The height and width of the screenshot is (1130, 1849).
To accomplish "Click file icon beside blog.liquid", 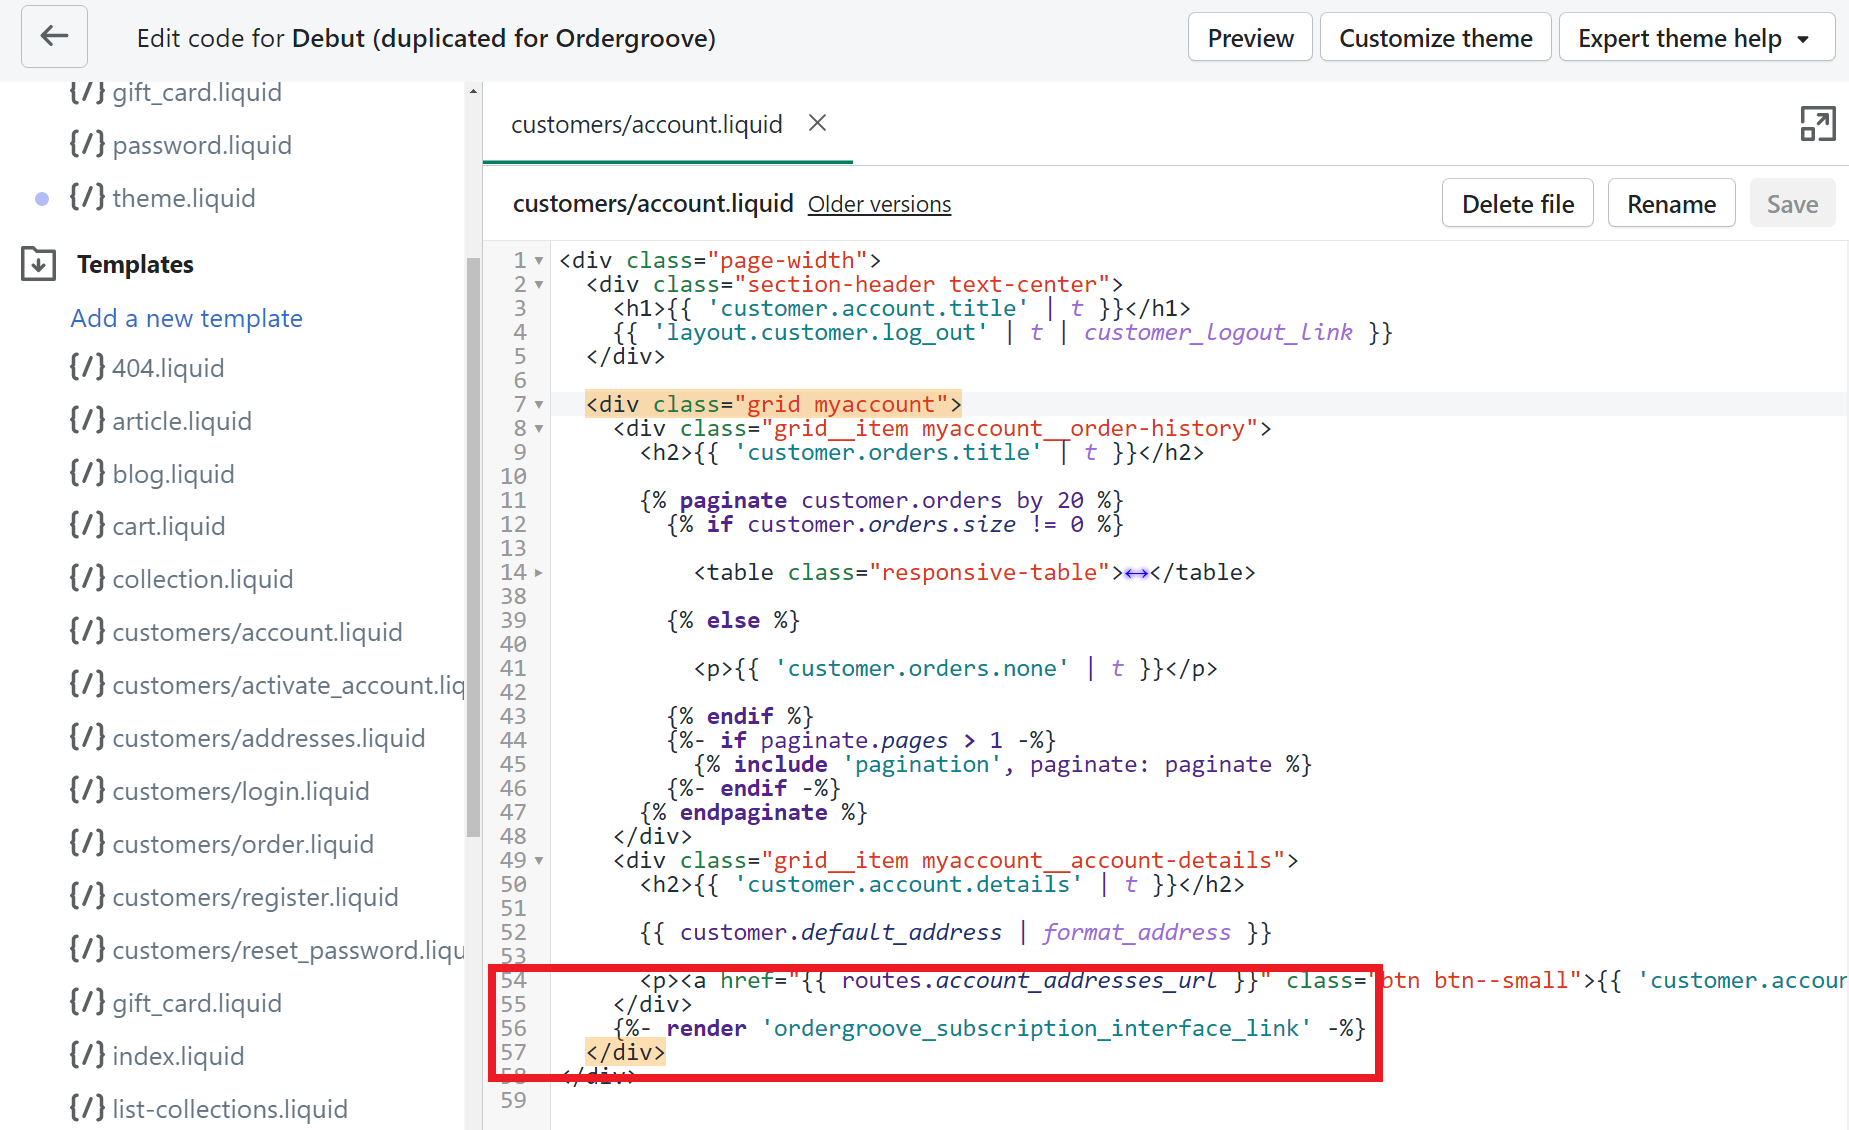I will [87, 473].
